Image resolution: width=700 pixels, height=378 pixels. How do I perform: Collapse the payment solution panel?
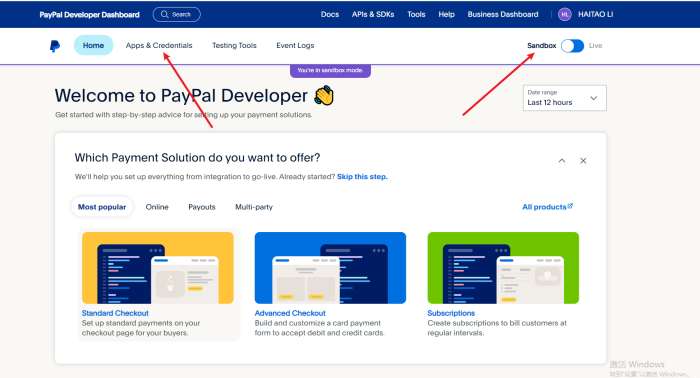click(x=562, y=161)
